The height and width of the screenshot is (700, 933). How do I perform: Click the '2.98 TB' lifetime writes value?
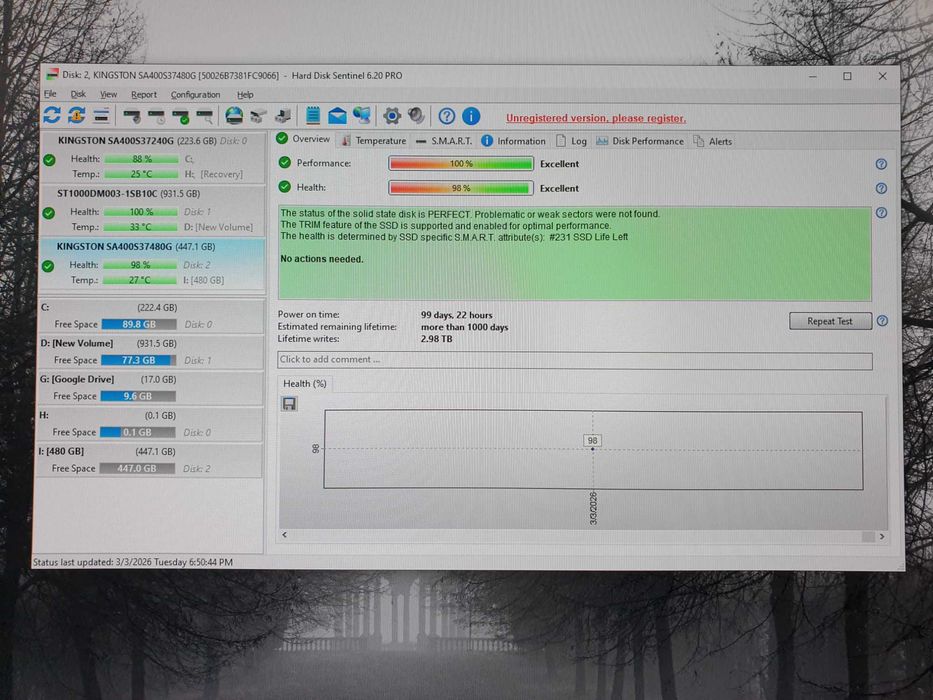[x=436, y=339]
